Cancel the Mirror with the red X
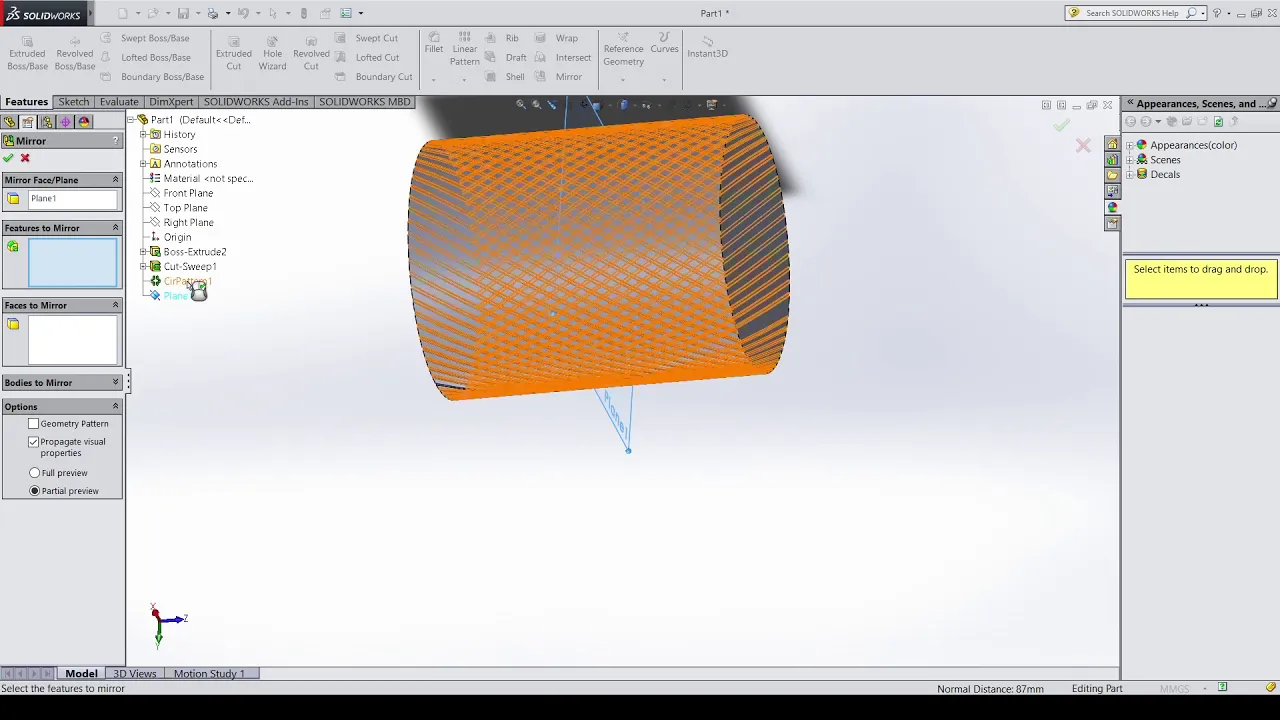This screenshot has width=1280, height=720. tap(25, 158)
